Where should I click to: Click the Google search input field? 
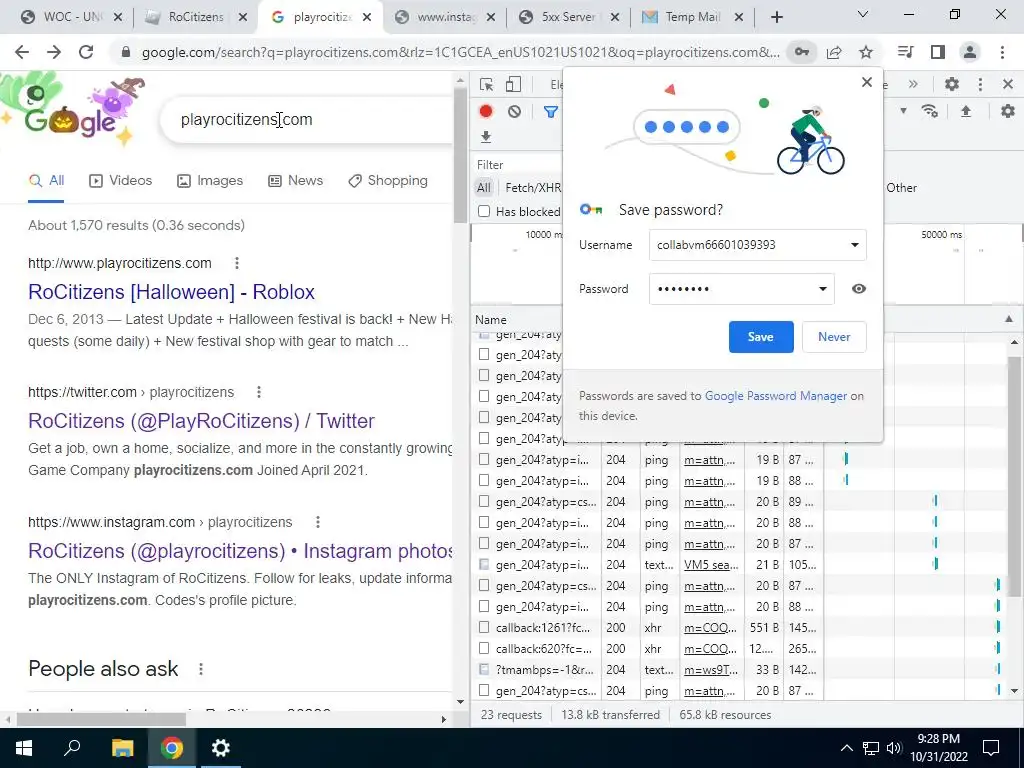(307, 120)
